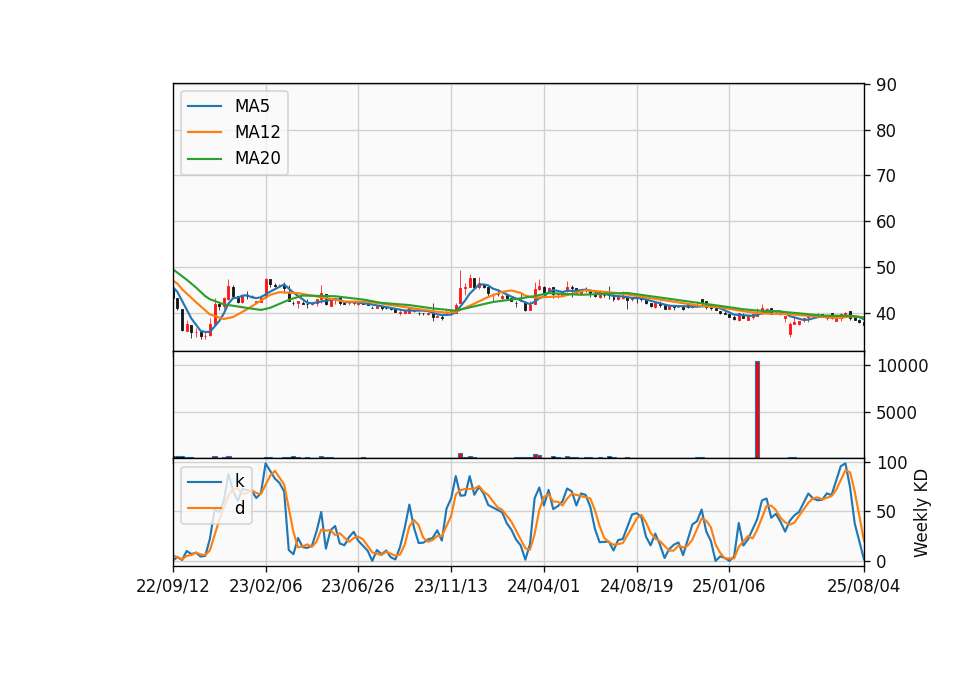Click the MA12 legend label
The height and width of the screenshot is (690, 960).
coord(257,132)
